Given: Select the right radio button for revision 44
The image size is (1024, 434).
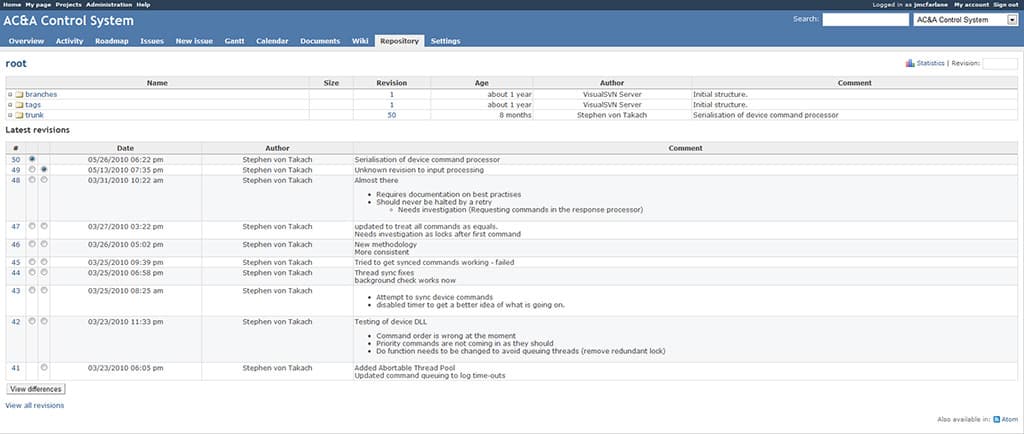Looking at the screenshot, I should tap(44, 272).
